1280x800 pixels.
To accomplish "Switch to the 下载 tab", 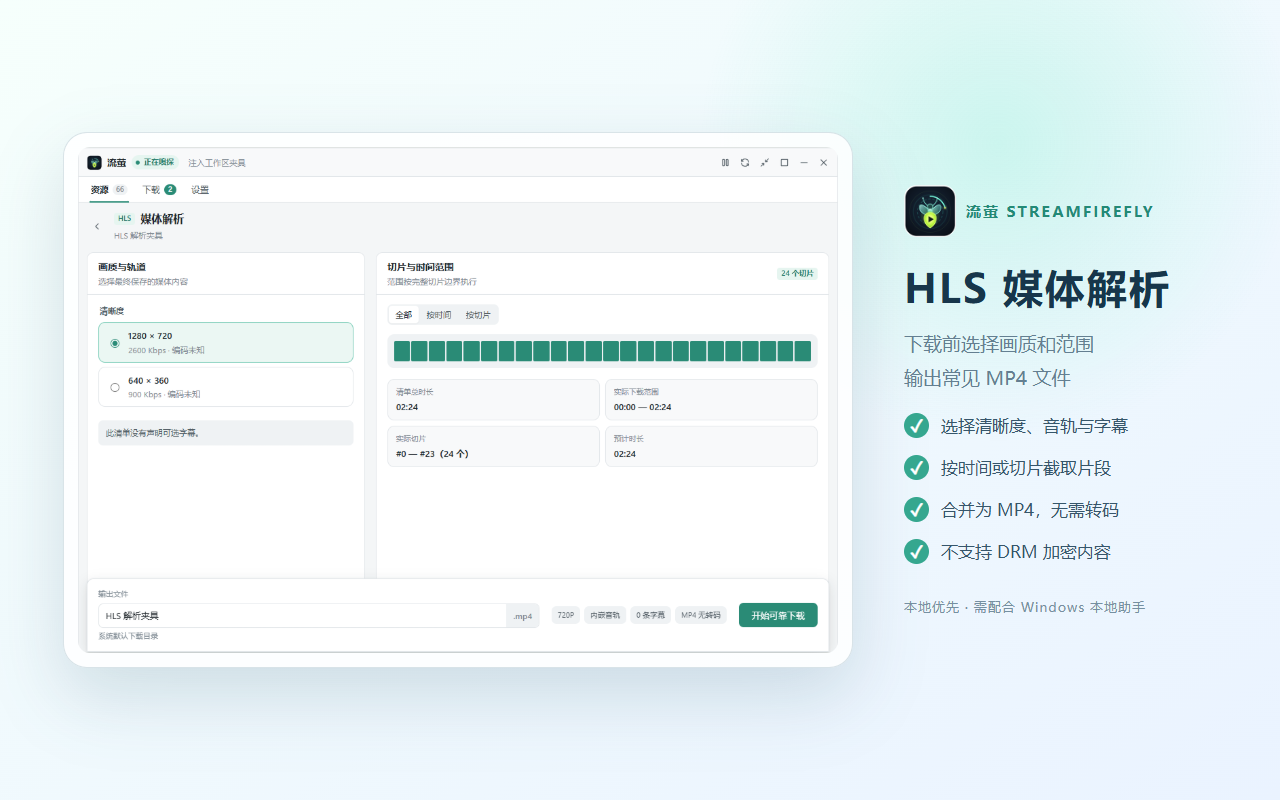I will [159, 190].
